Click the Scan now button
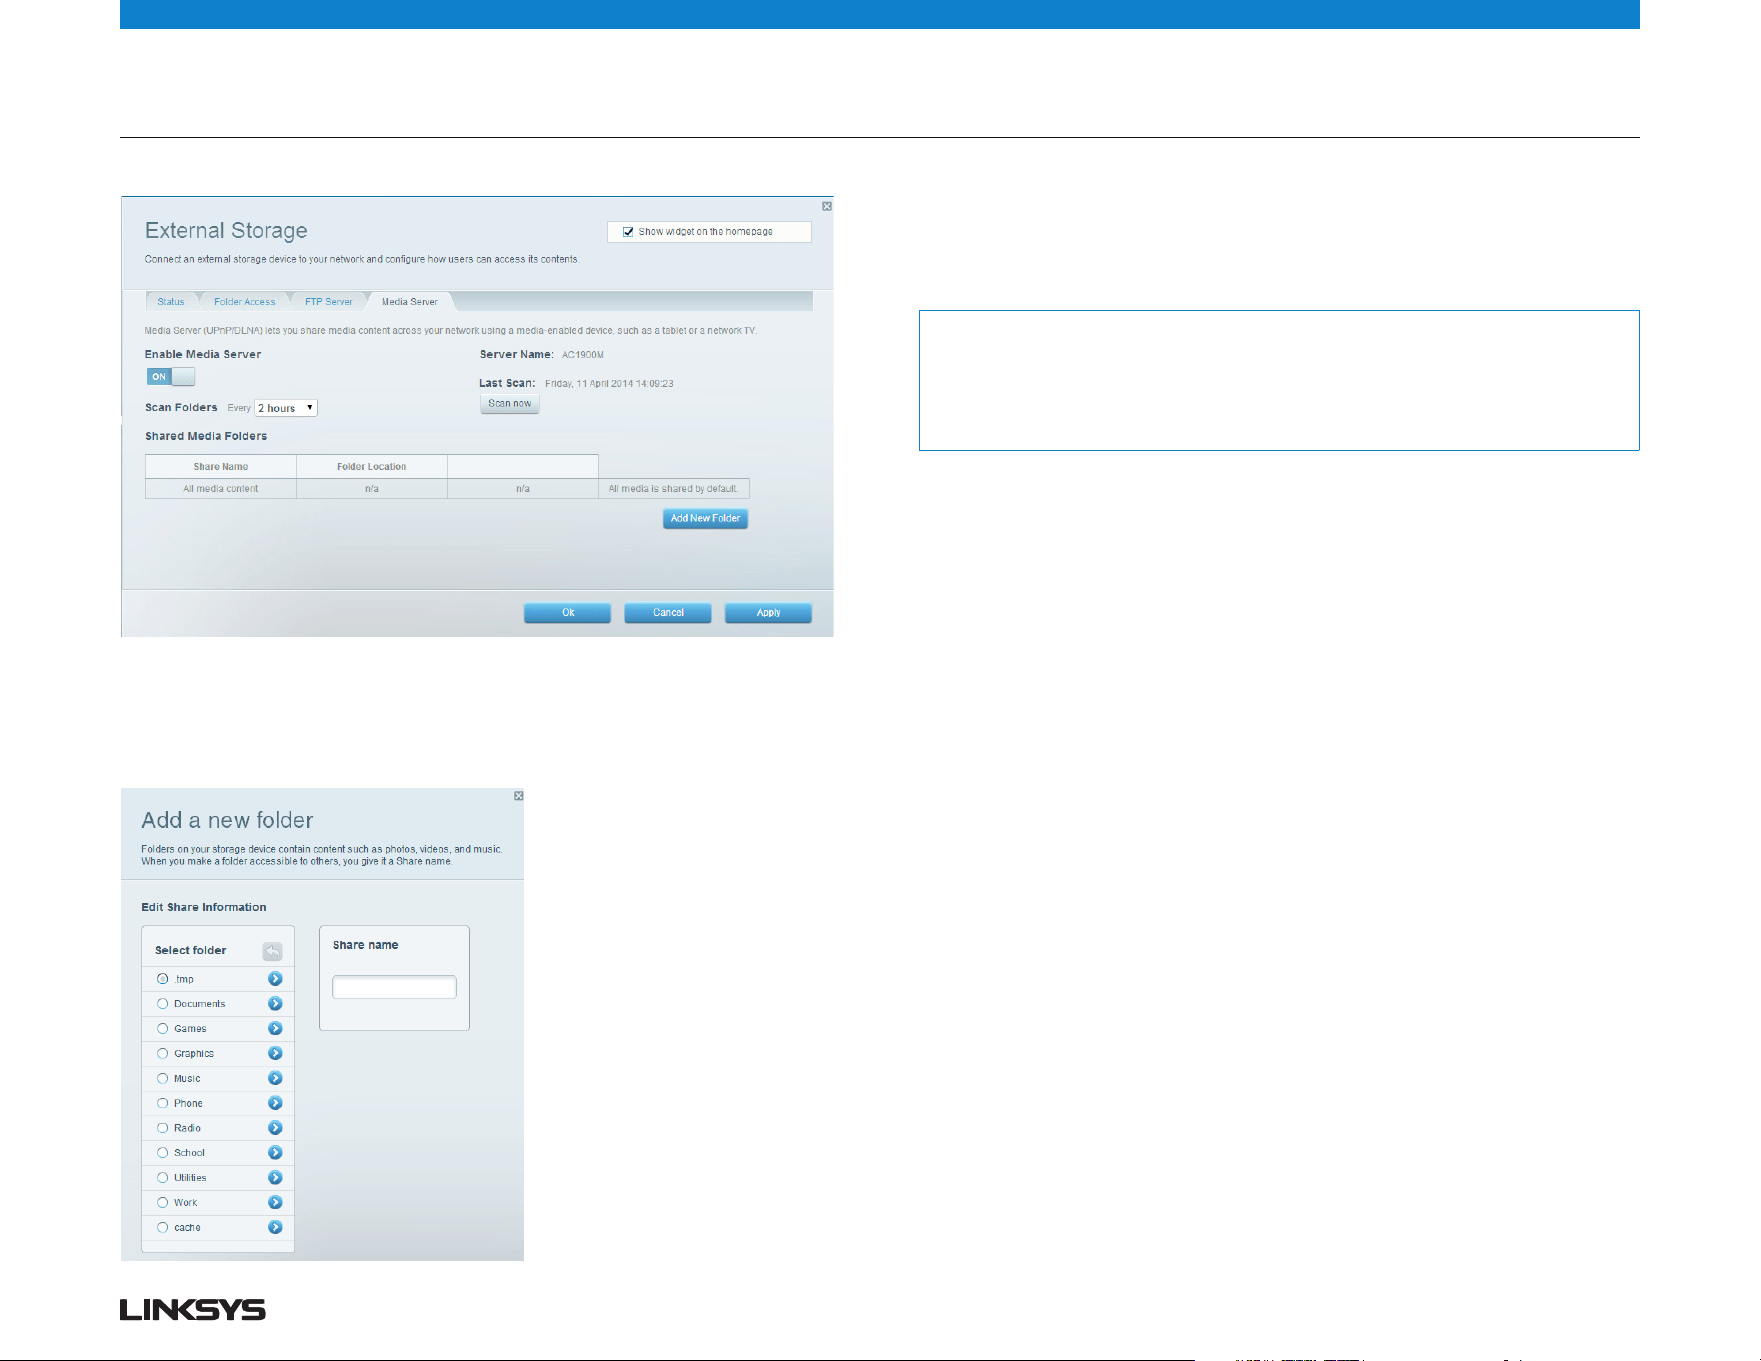The height and width of the screenshot is (1361, 1761). (x=510, y=404)
